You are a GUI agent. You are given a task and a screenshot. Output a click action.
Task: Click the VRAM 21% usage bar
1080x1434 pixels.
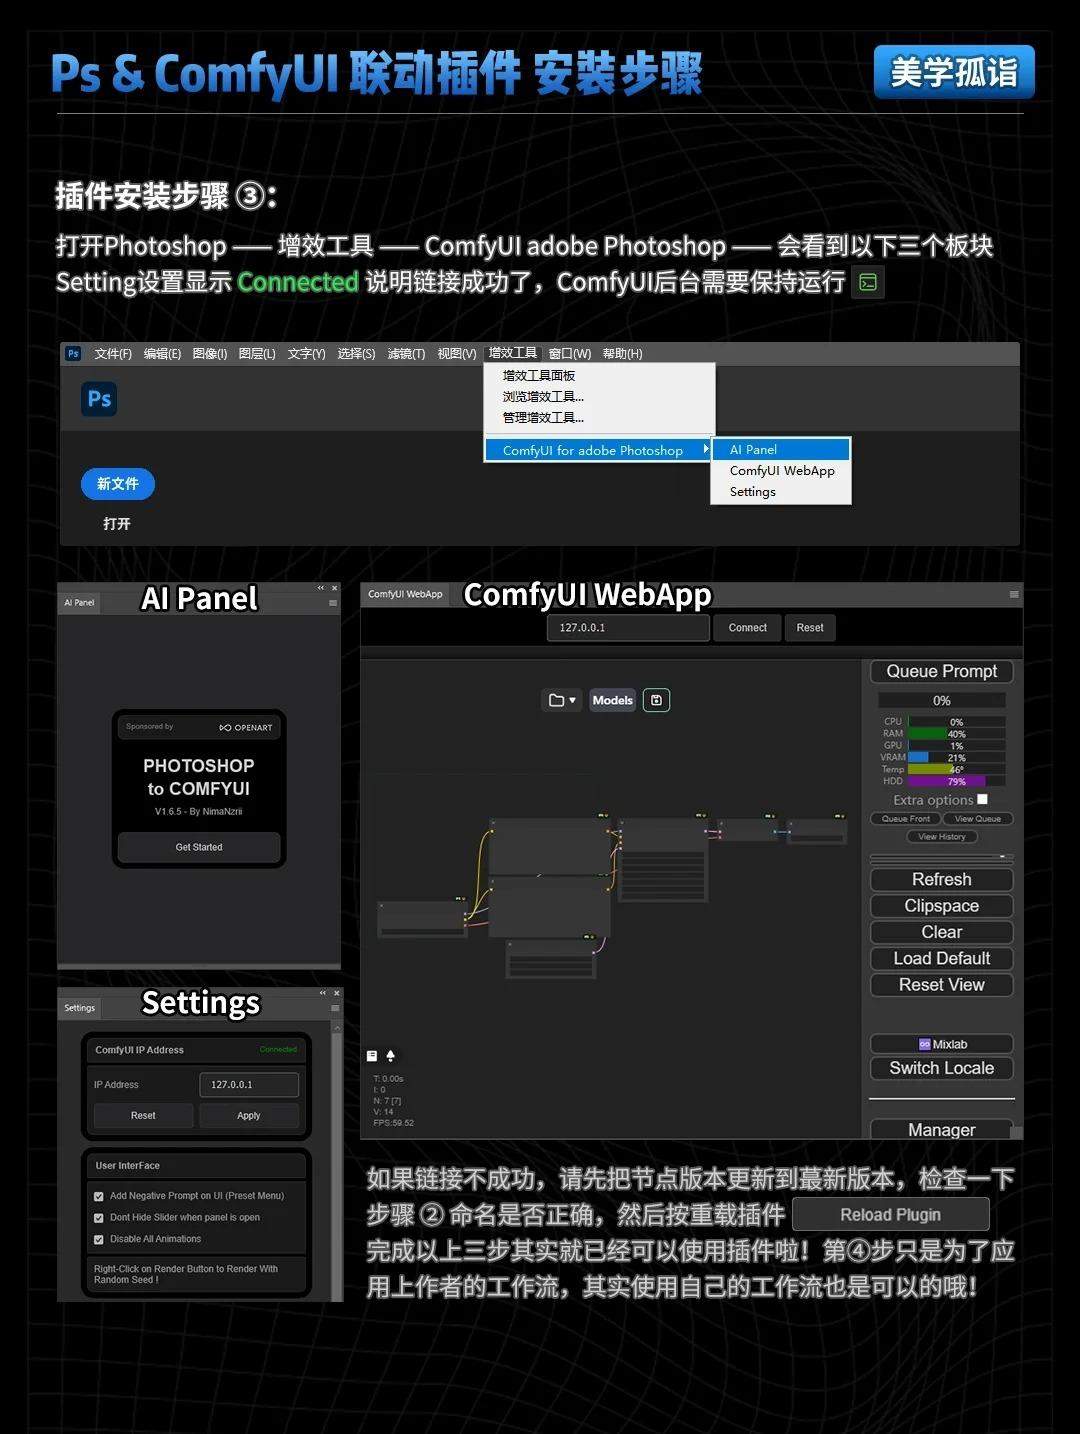pos(956,757)
